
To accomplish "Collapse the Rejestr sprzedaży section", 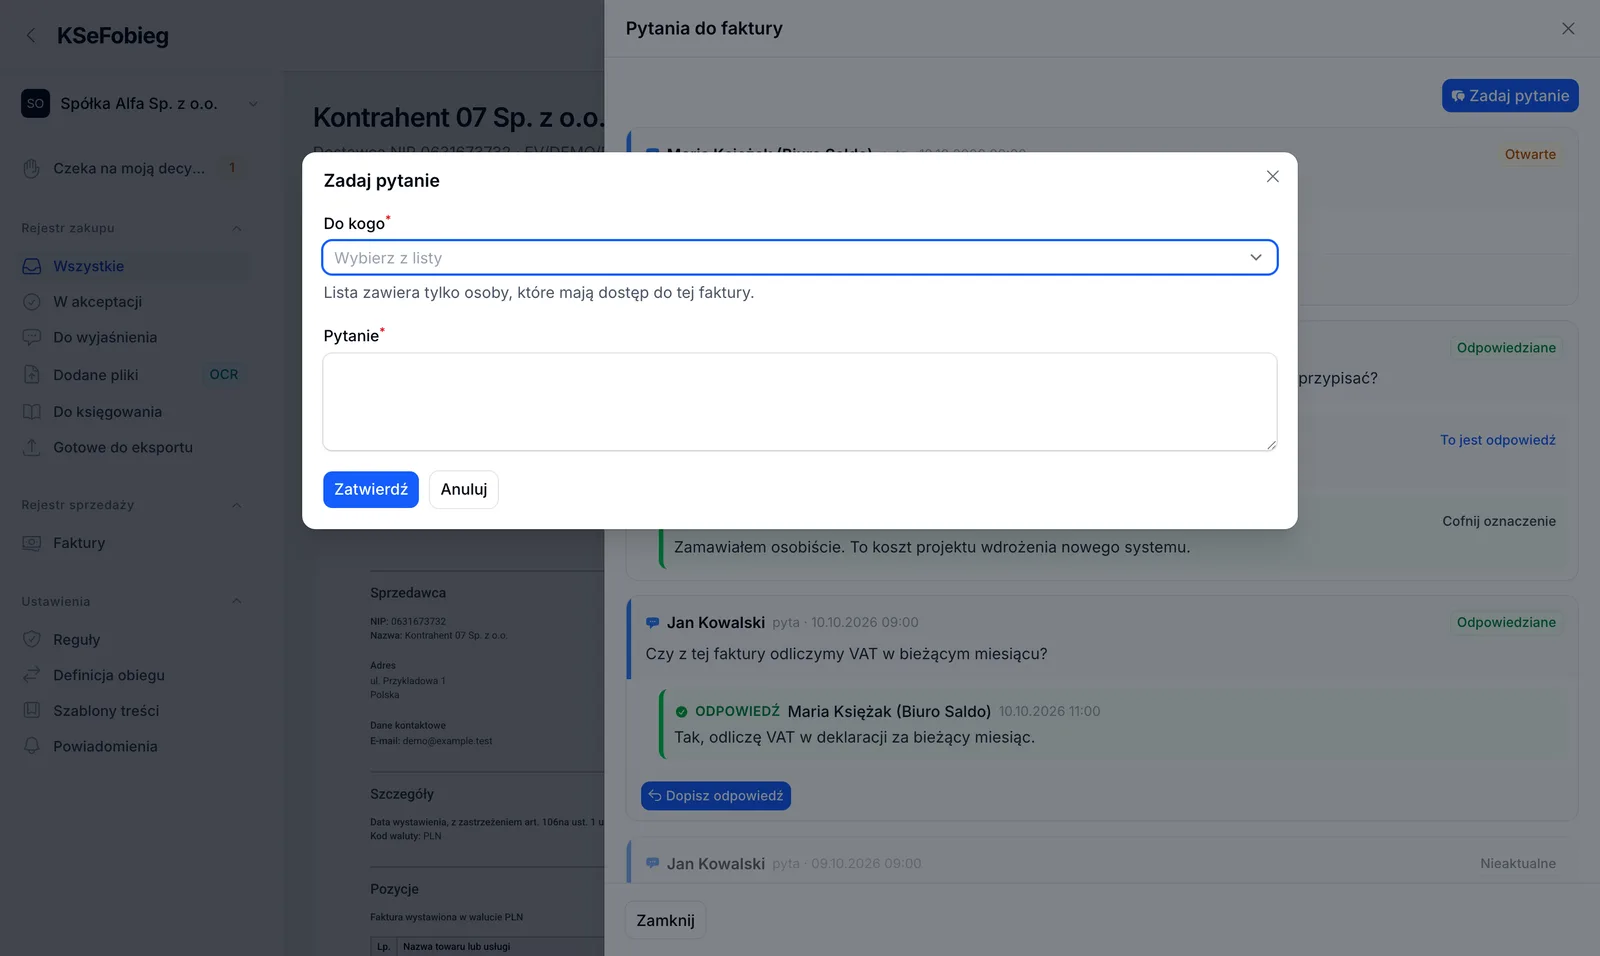I will tap(237, 505).
